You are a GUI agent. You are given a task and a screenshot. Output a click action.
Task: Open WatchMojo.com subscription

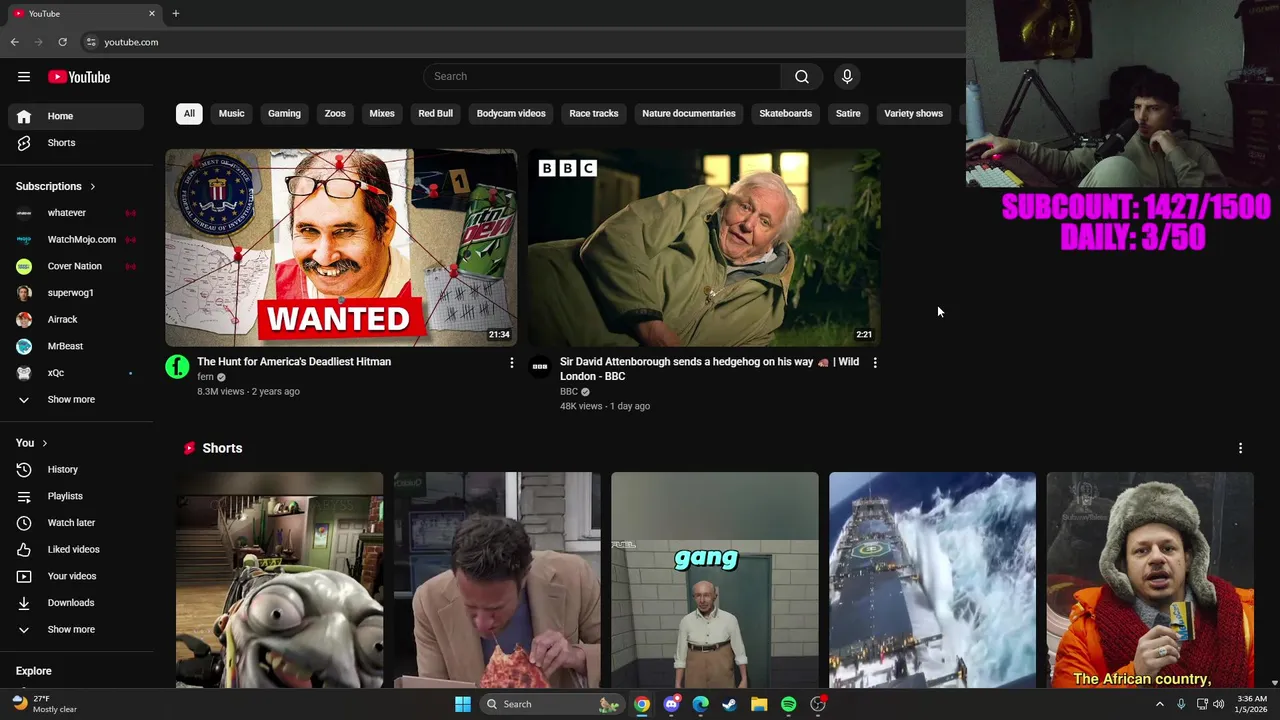(76, 240)
